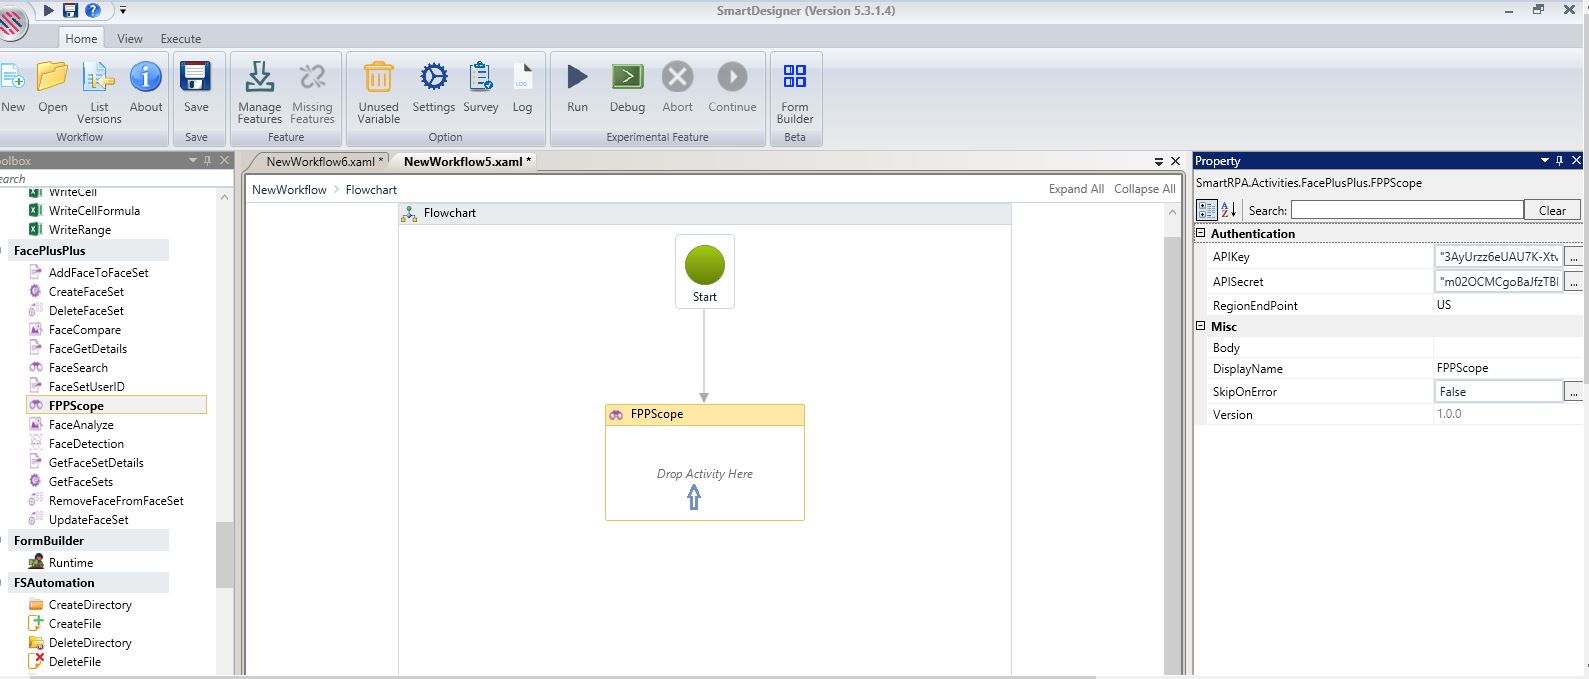This screenshot has width=1589, height=679.
Task: Click Collapse All in the designer
Action: coord(1144,189)
